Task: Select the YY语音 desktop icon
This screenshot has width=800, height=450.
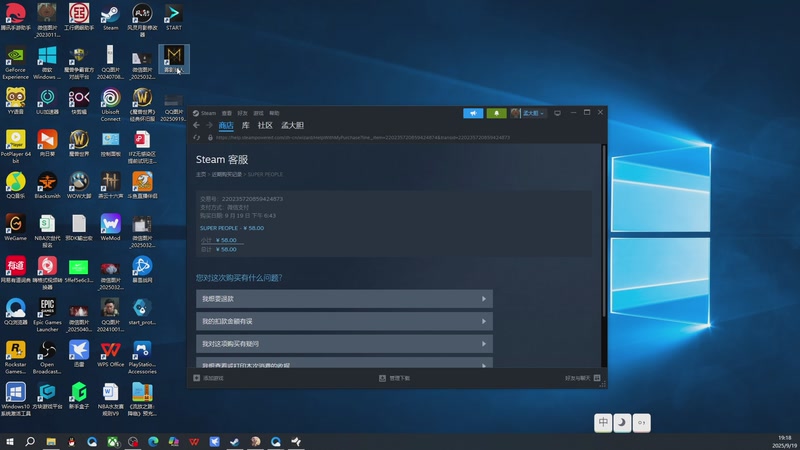Action: (15, 102)
